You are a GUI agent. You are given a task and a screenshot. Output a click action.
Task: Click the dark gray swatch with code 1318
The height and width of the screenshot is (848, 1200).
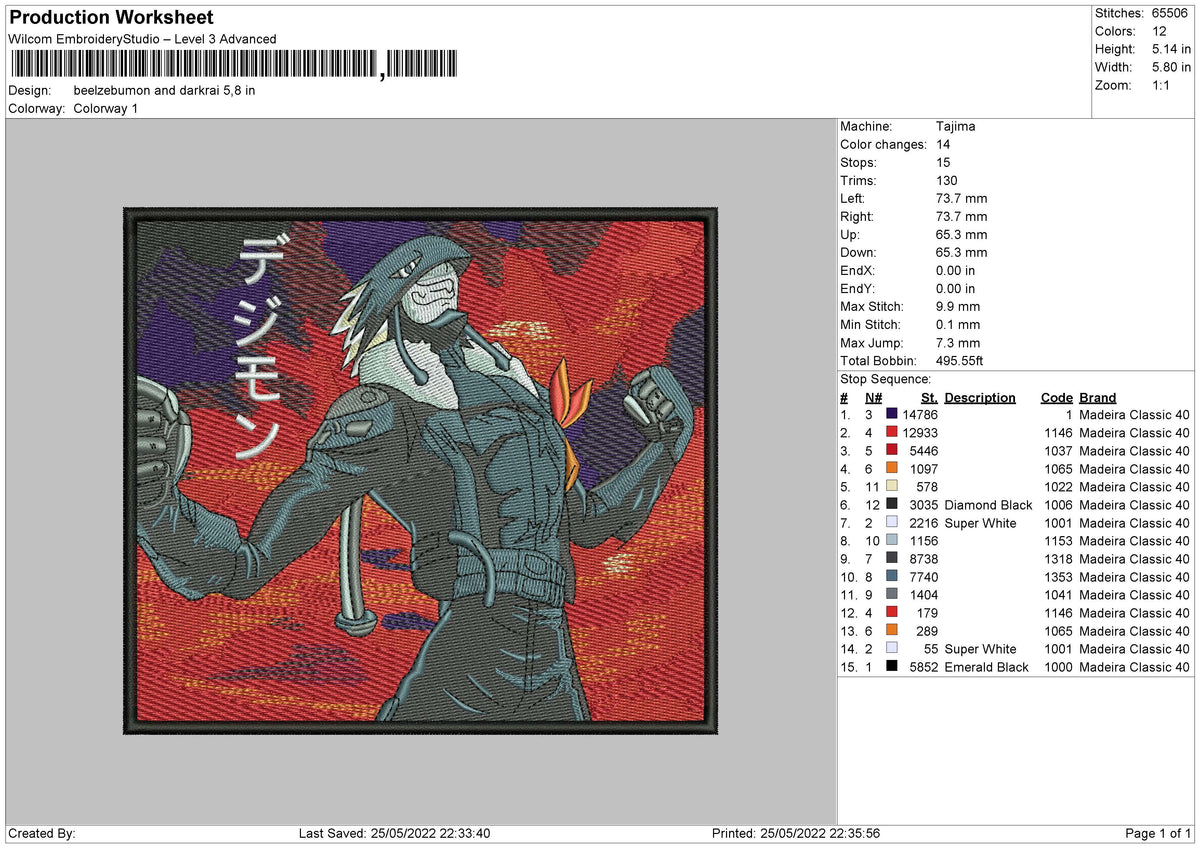point(892,558)
